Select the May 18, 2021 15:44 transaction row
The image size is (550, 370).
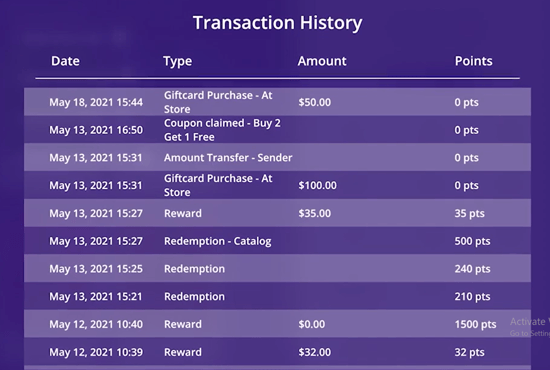[277, 102]
